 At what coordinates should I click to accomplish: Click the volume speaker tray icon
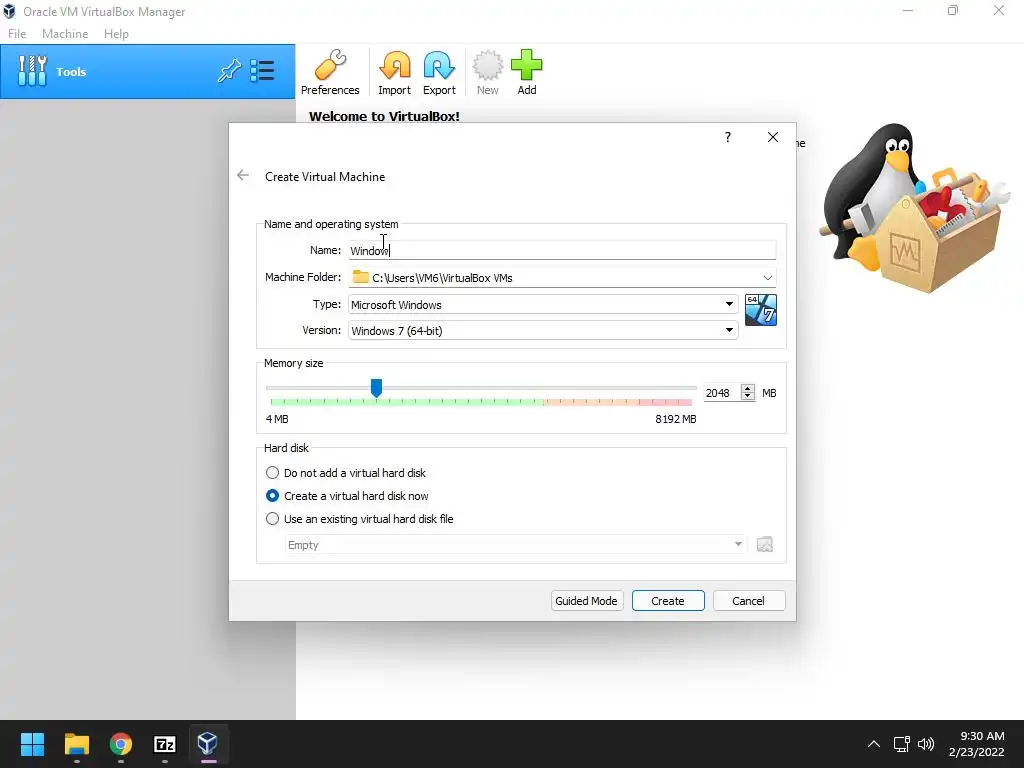point(926,744)
